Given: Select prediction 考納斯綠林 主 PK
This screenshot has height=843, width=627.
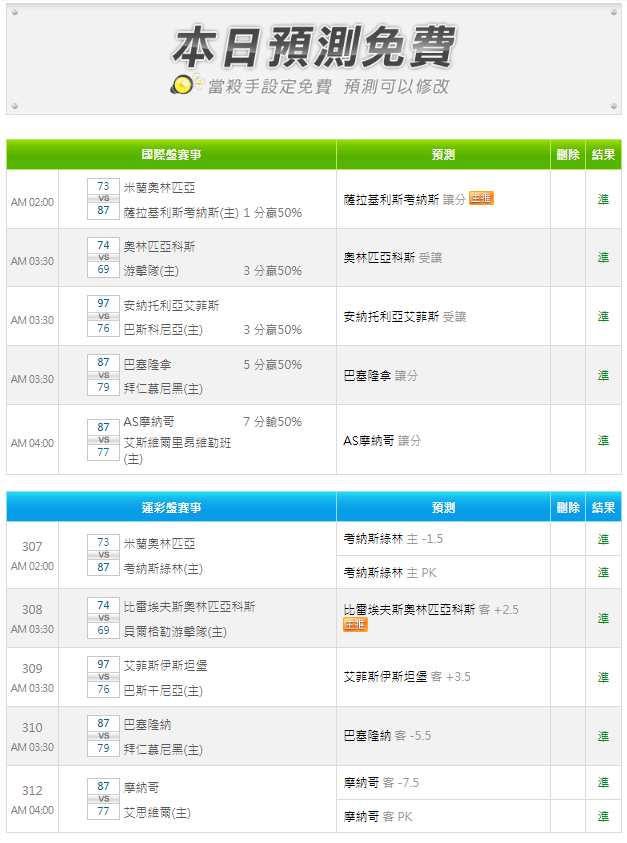Looking at the screenshot, I should (390, 573).
